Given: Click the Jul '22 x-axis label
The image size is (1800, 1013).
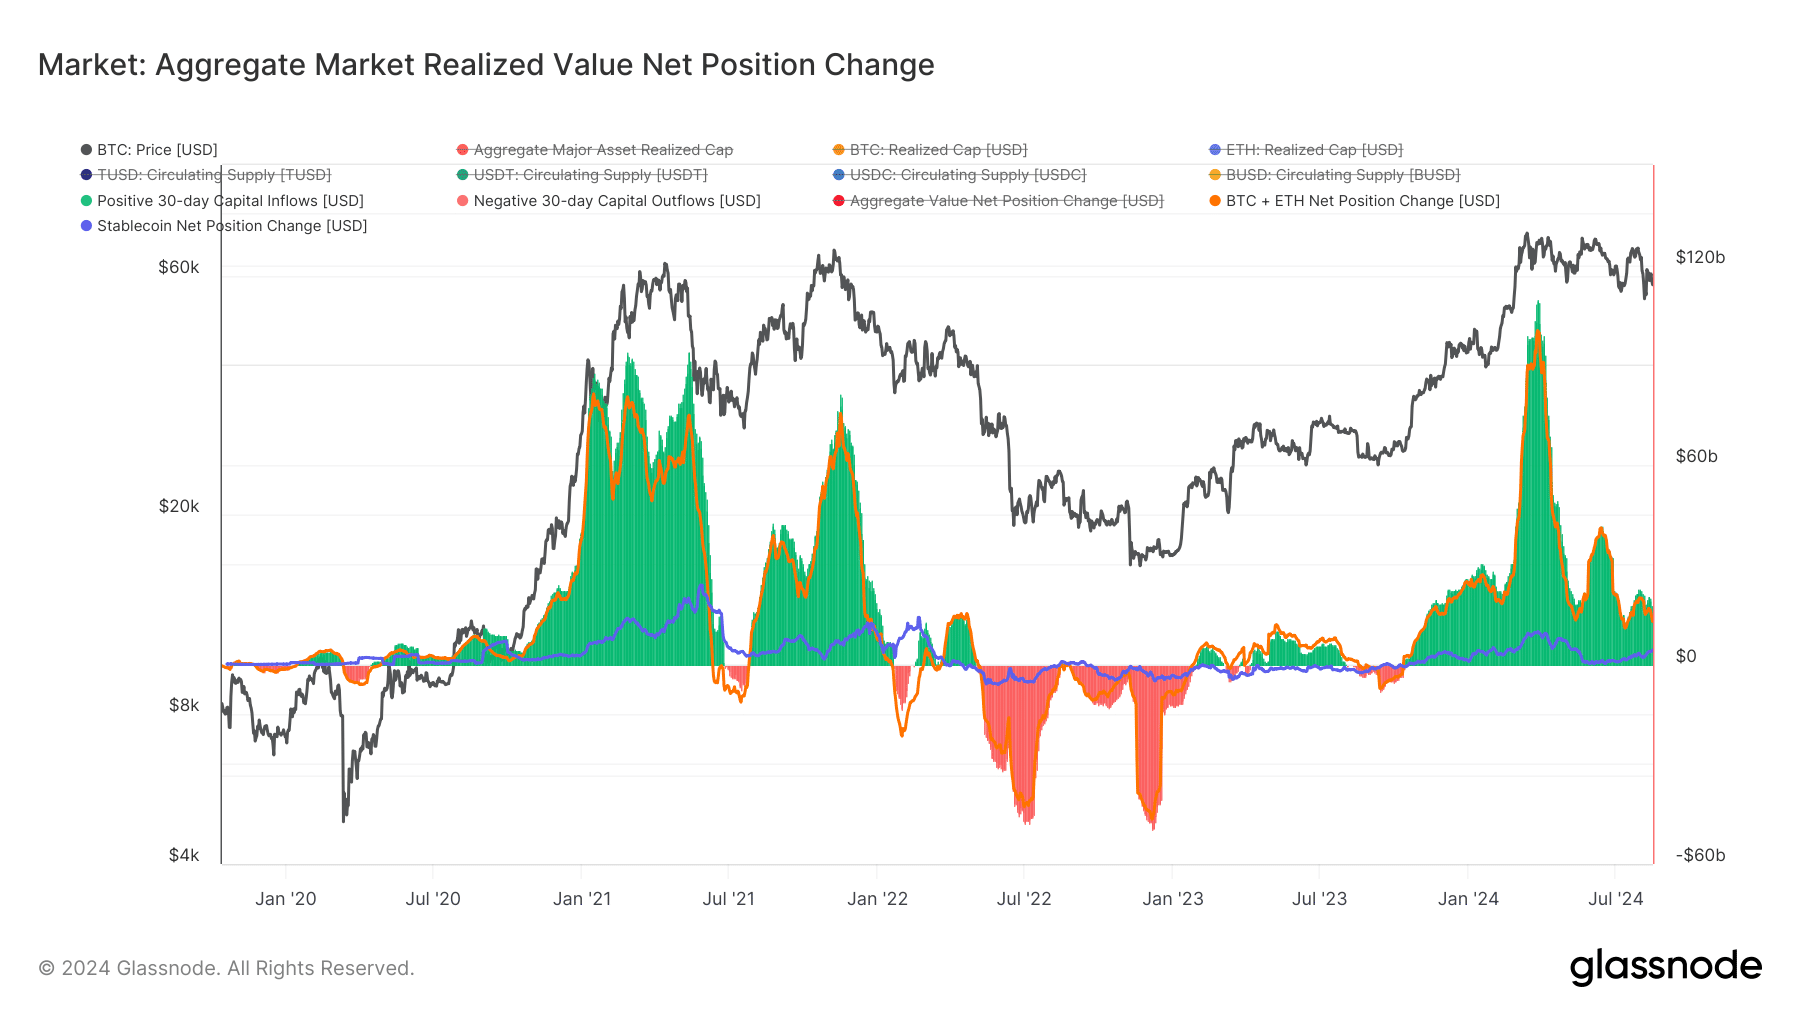Looking at the screenshot, I should click(1024, 899).
